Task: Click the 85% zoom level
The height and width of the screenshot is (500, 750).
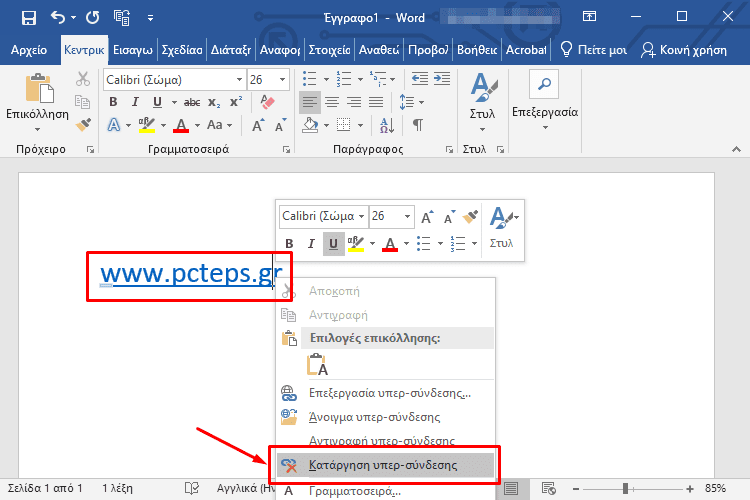Action: coord(715,489)
